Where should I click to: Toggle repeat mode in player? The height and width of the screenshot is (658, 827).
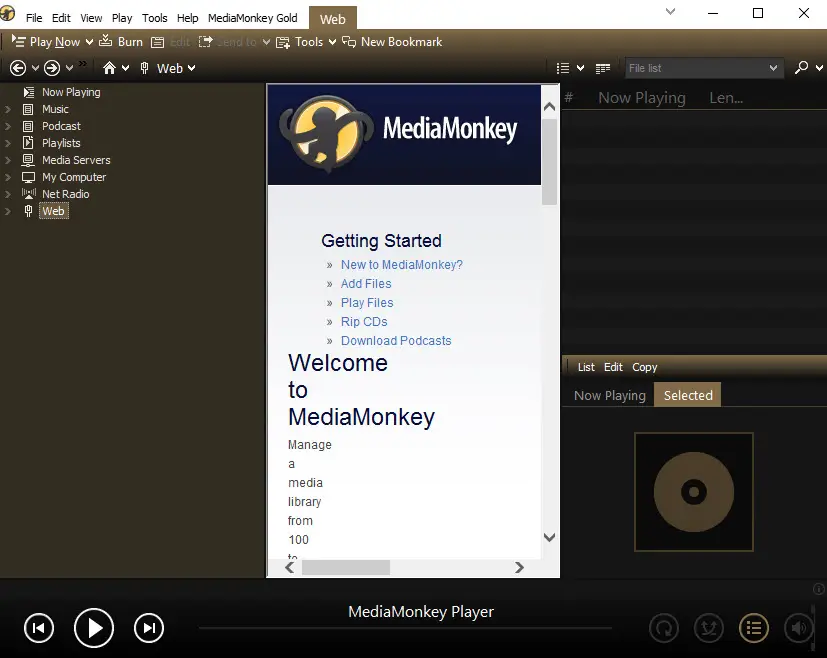(x=663, y=628)
